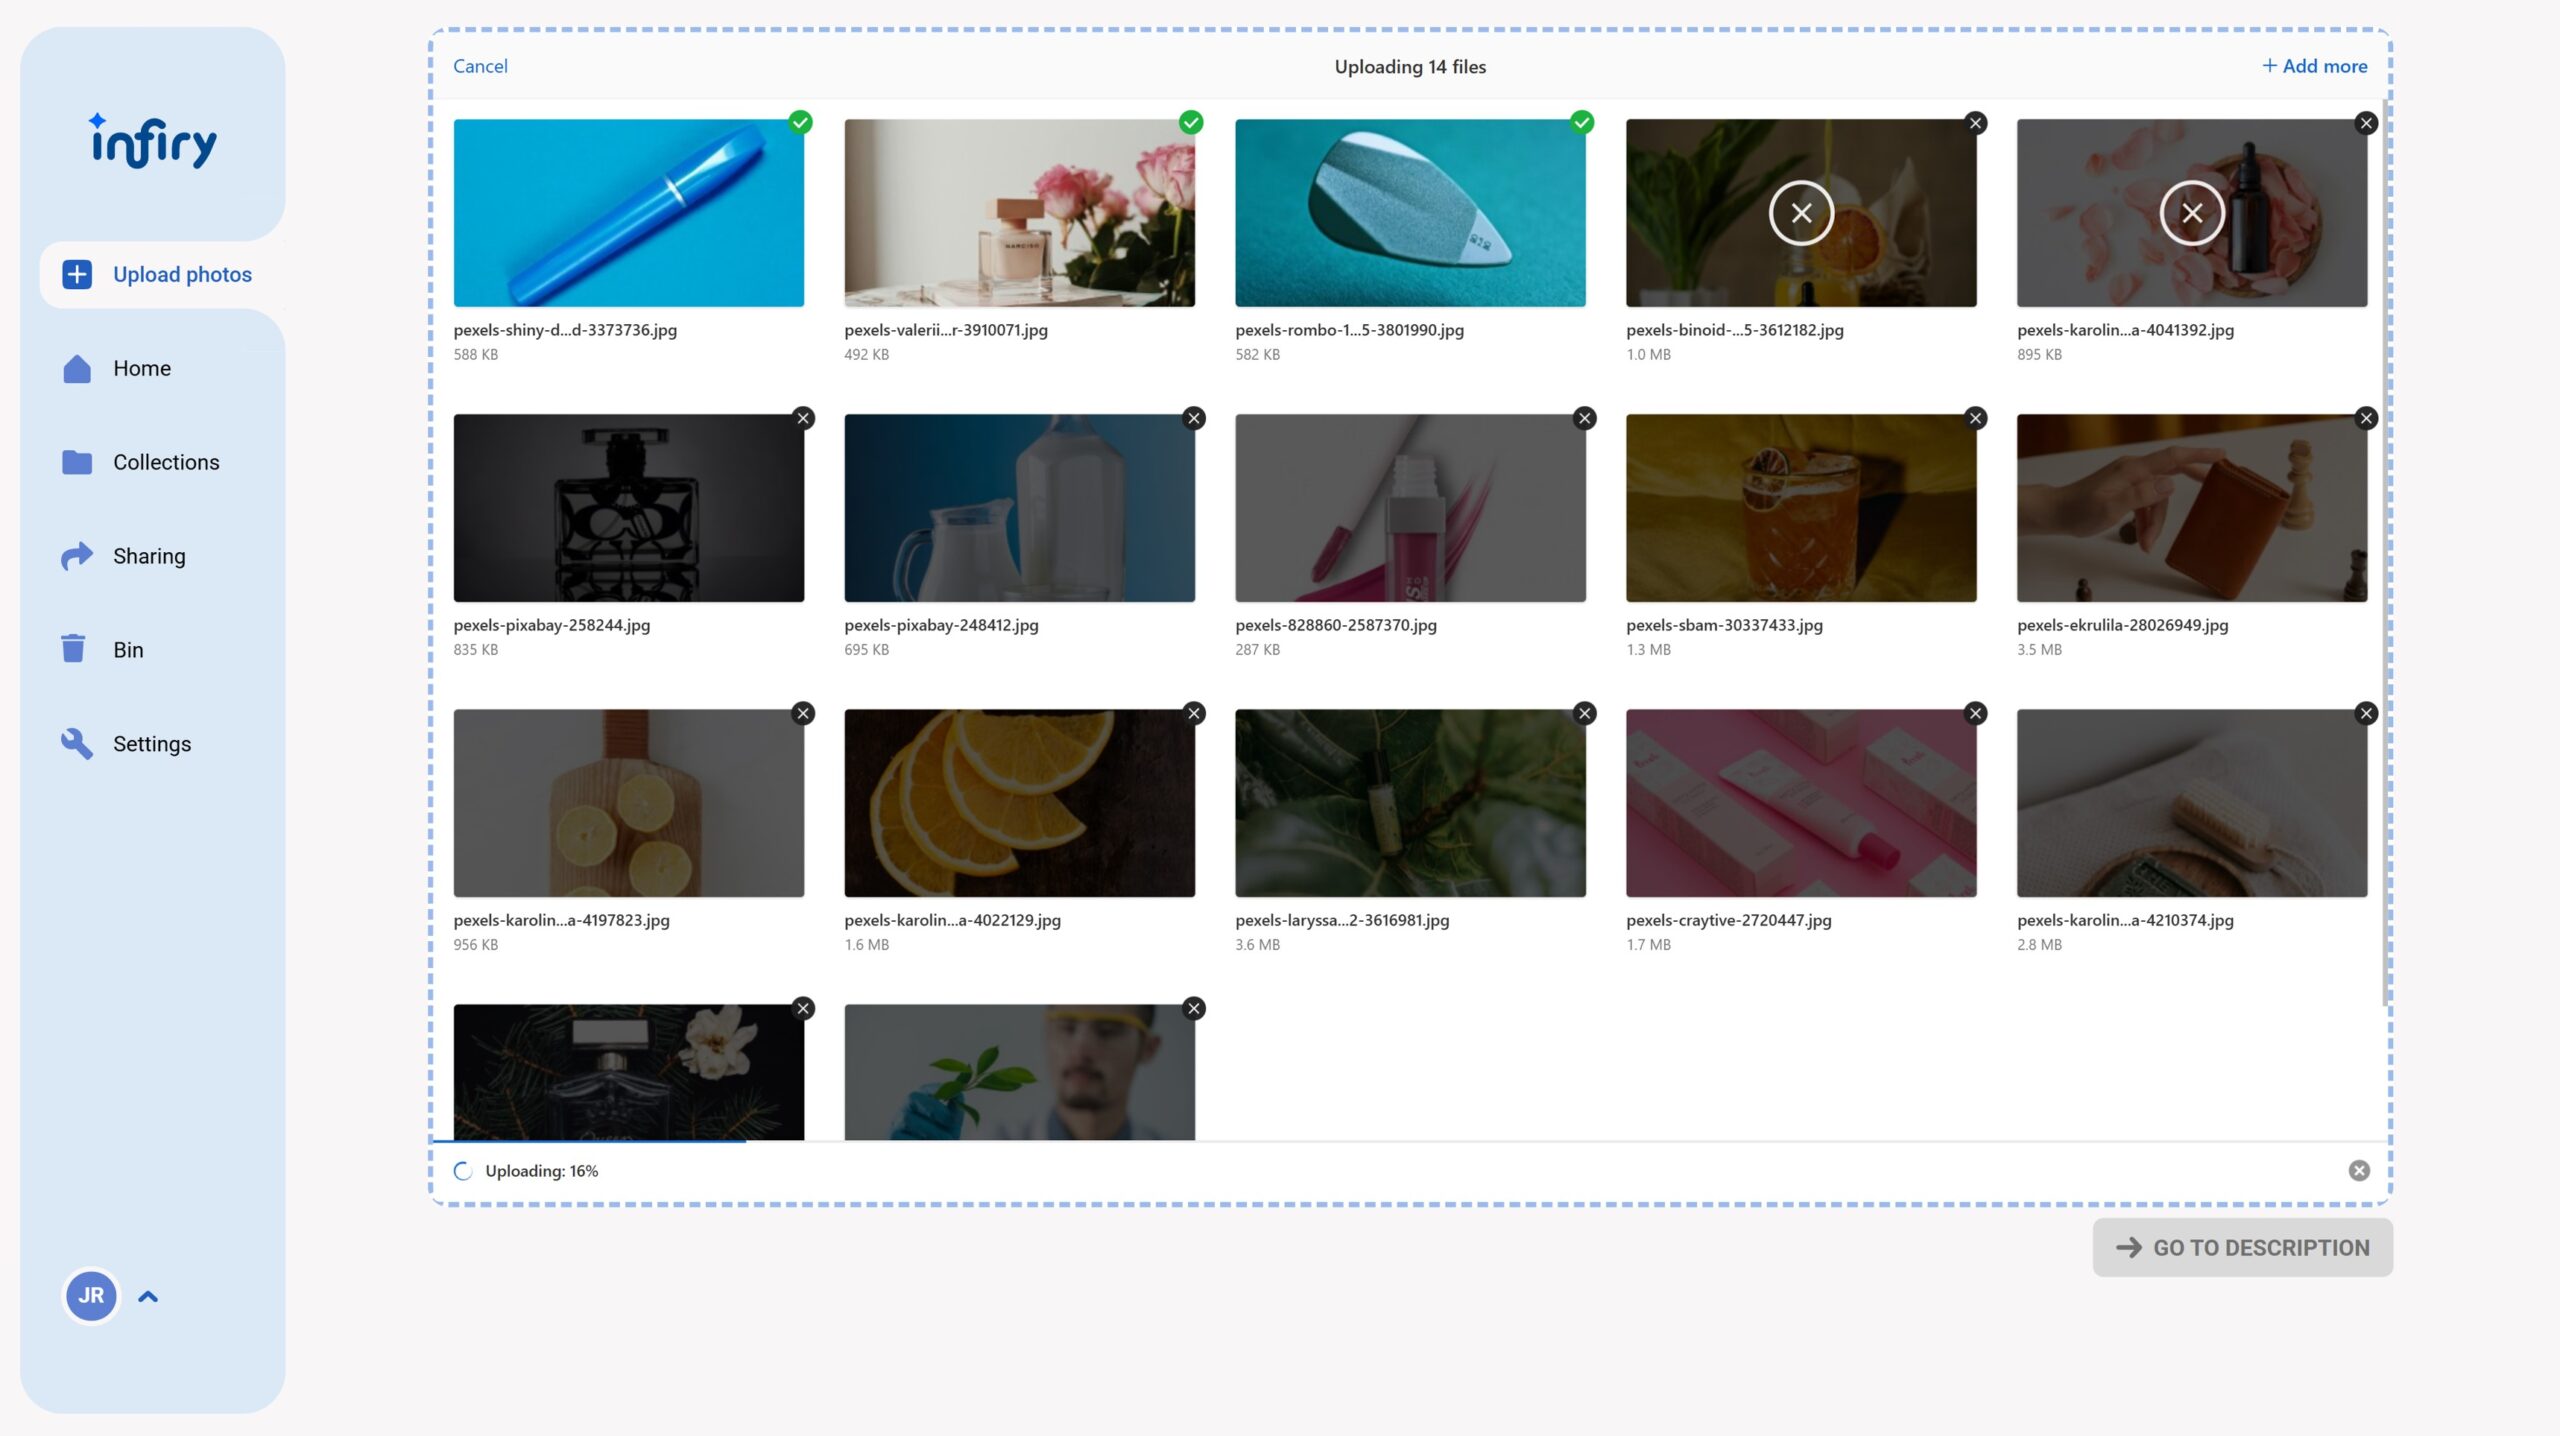
Task: Click the 3.6 MB size label
Action: tap(1257, 945)
